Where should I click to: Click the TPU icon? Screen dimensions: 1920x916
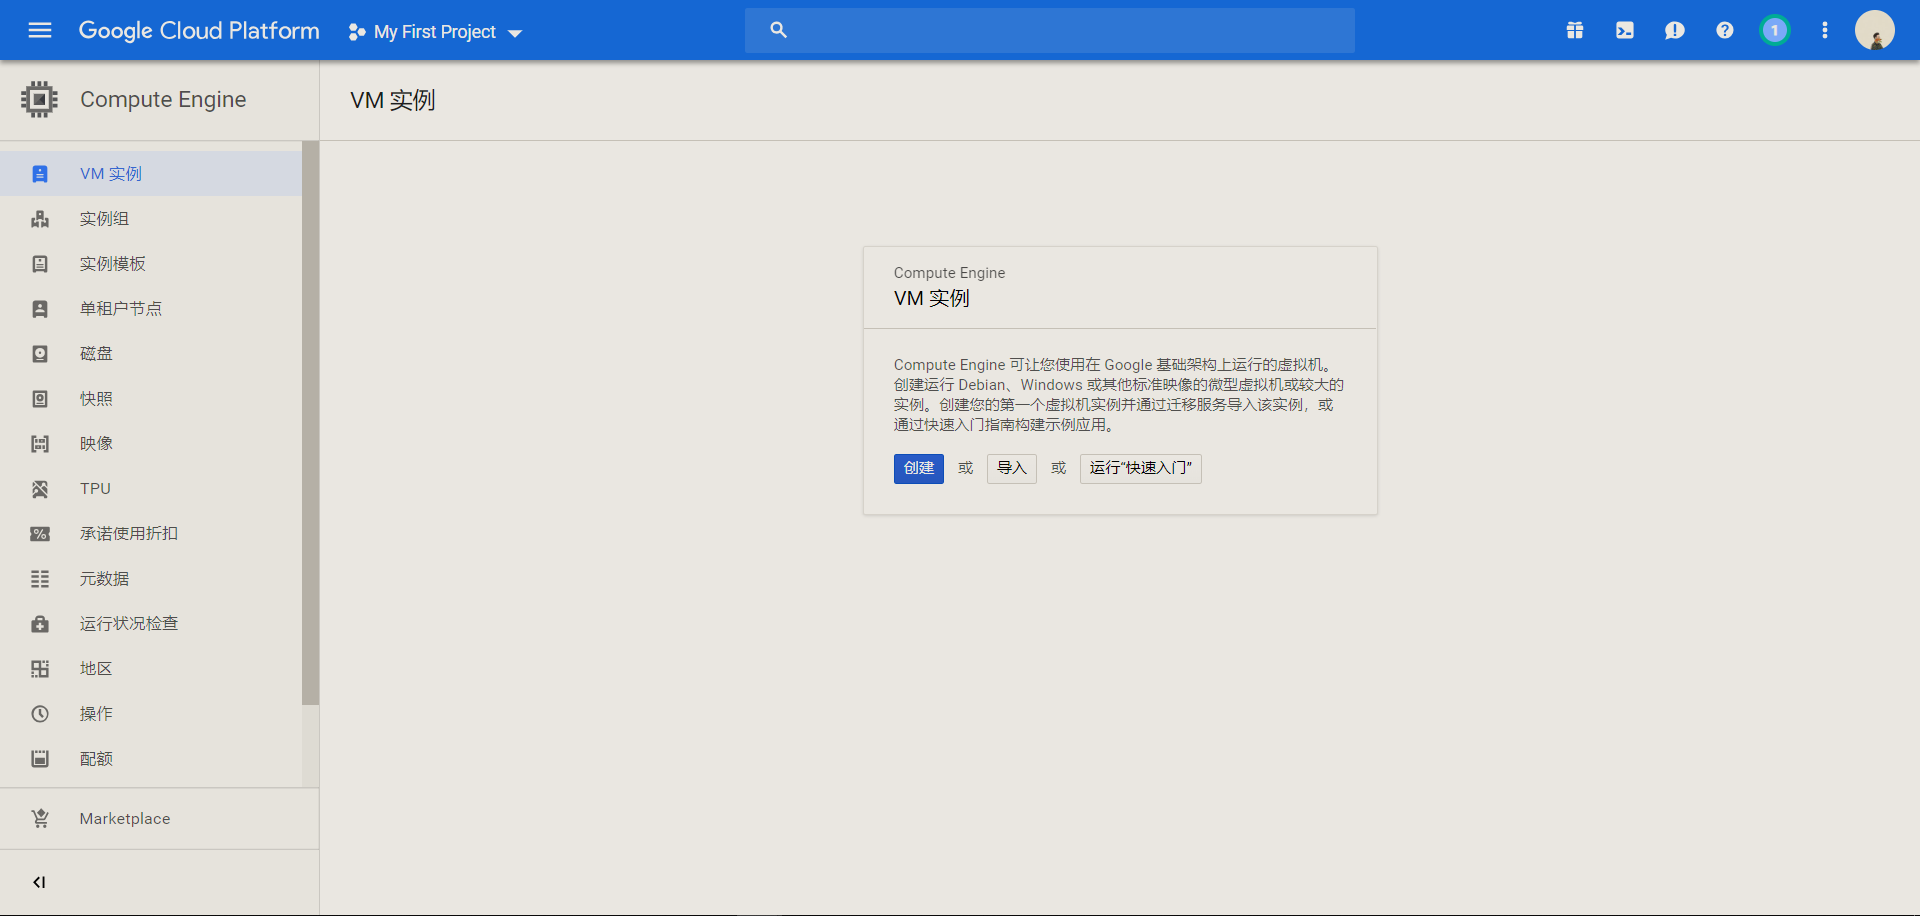click(x=40, y=489)
